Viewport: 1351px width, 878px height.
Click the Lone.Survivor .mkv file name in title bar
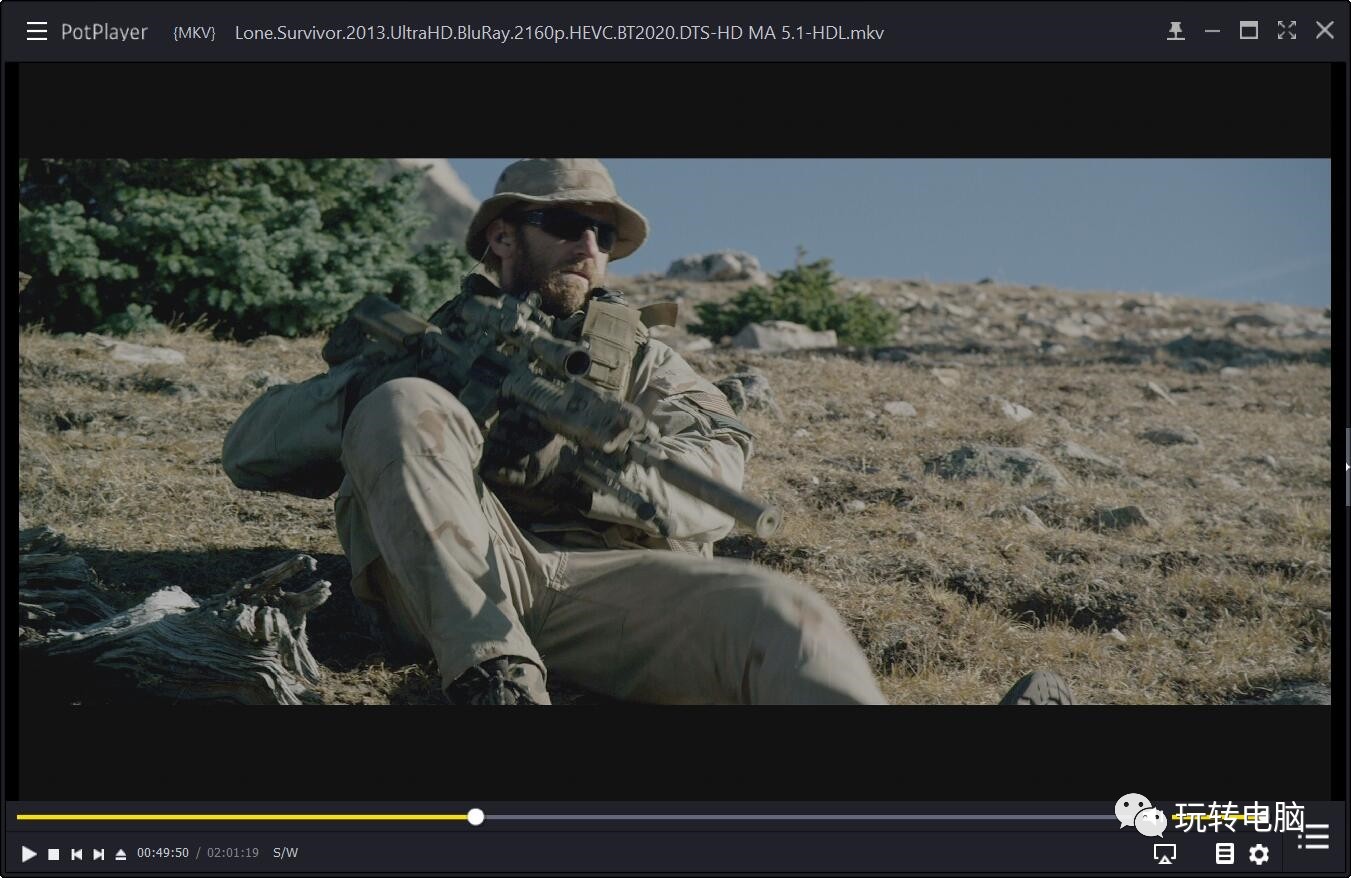559,32
